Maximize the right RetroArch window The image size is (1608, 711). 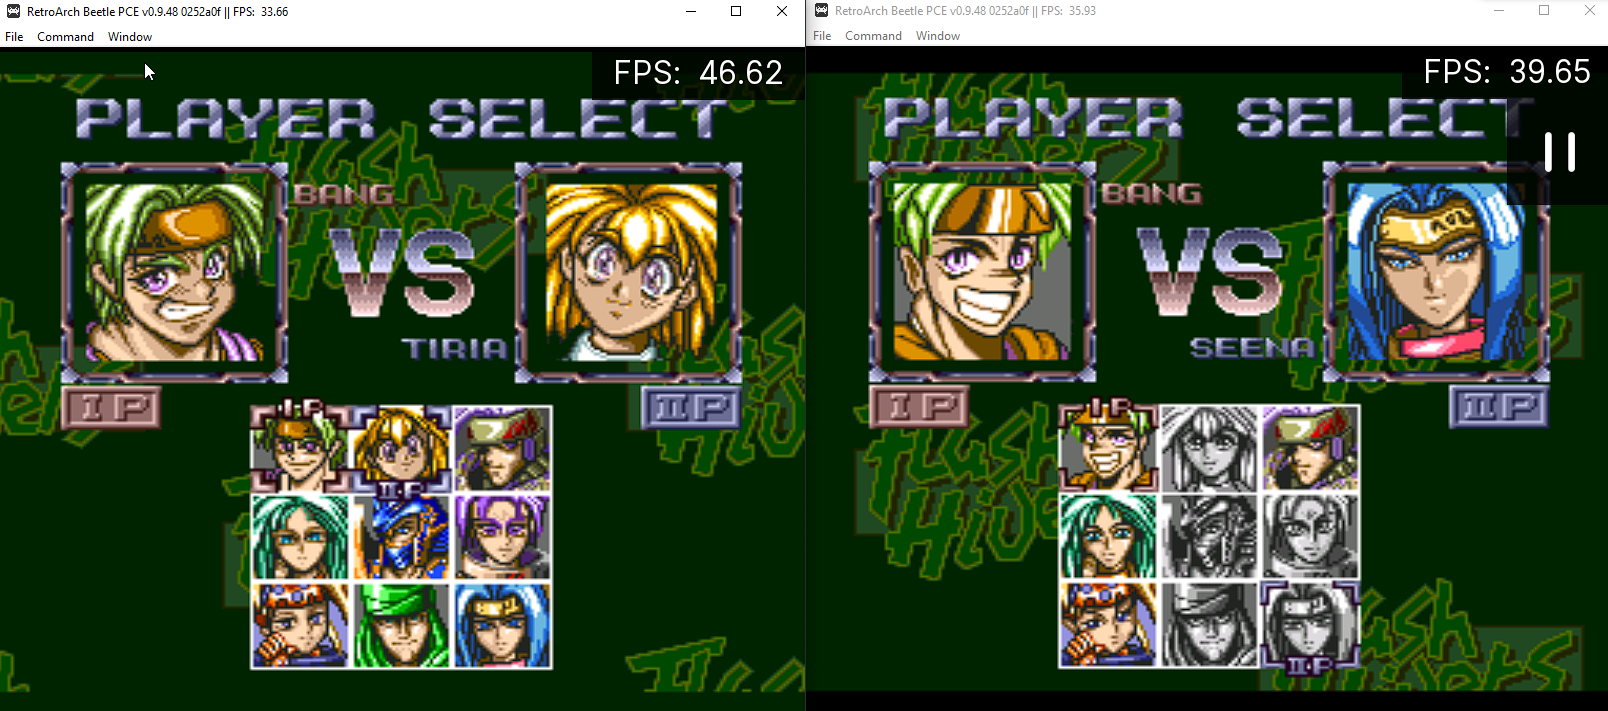1544,10
